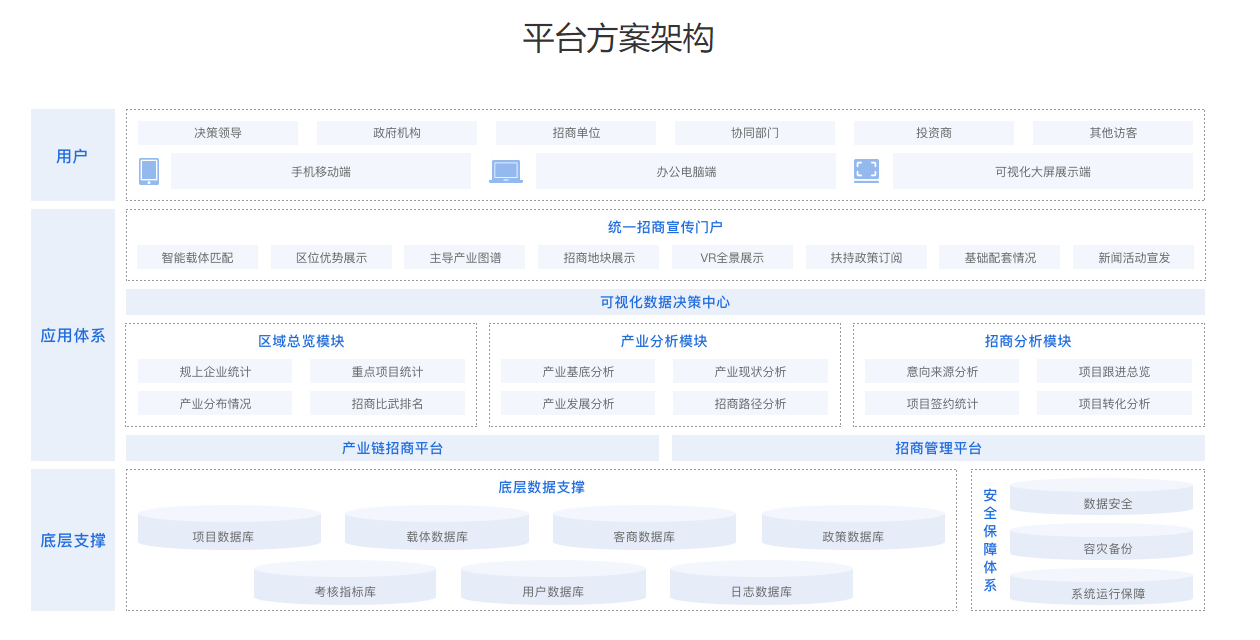Select the 用户 section tab

click(x=73, y=156)
